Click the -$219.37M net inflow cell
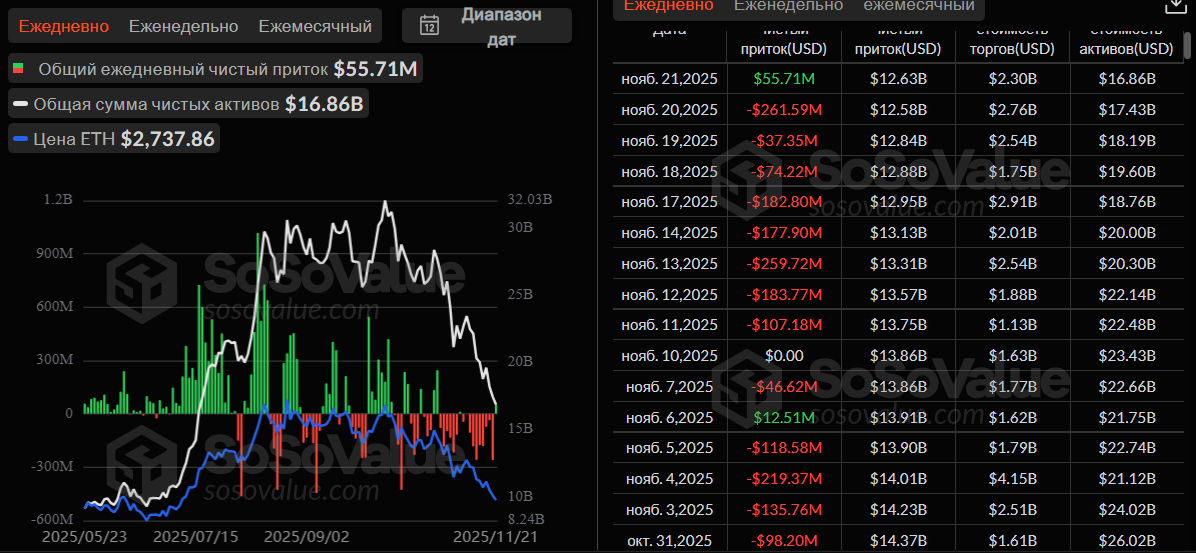 [784, 479]
